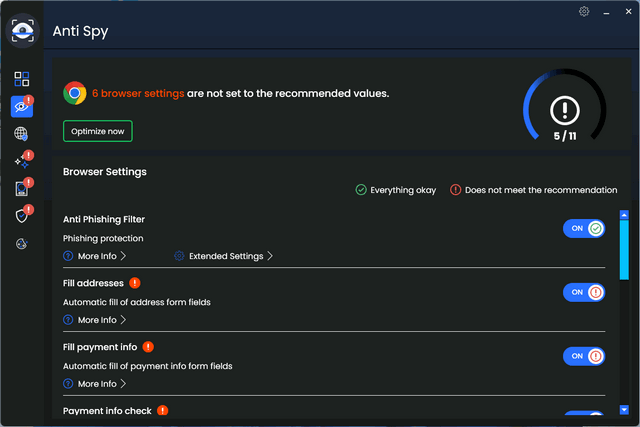Click the cookie icon in sidebar
The height and width of the screenshot is (427, 640).
click(22, 243)
